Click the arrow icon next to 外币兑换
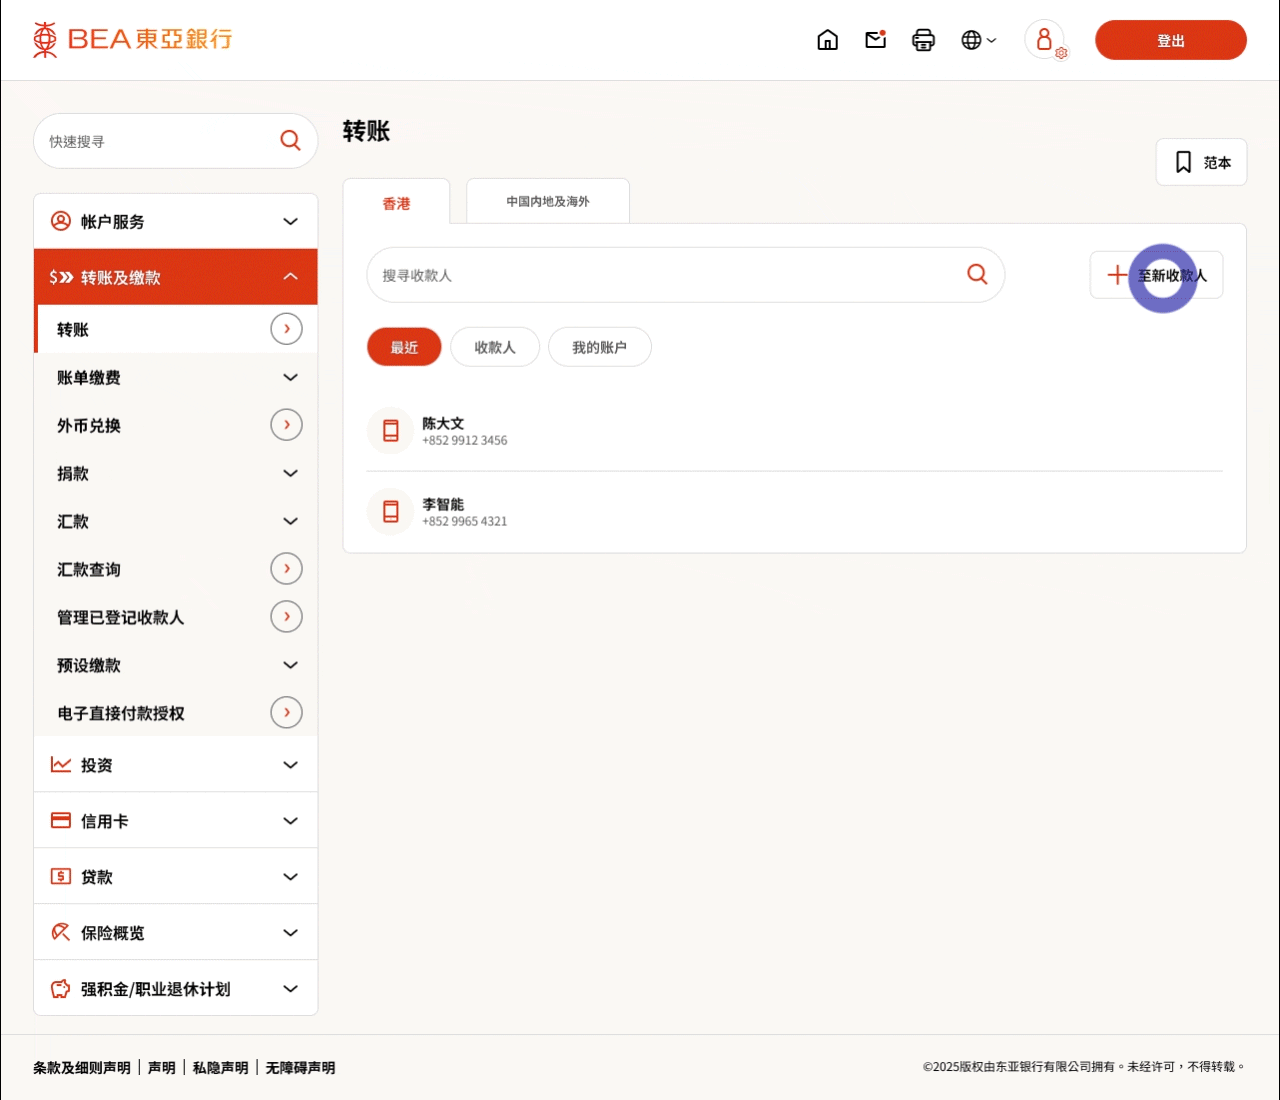The width and height of the screenshot is (1280, 1100). [x=286, y=425]
